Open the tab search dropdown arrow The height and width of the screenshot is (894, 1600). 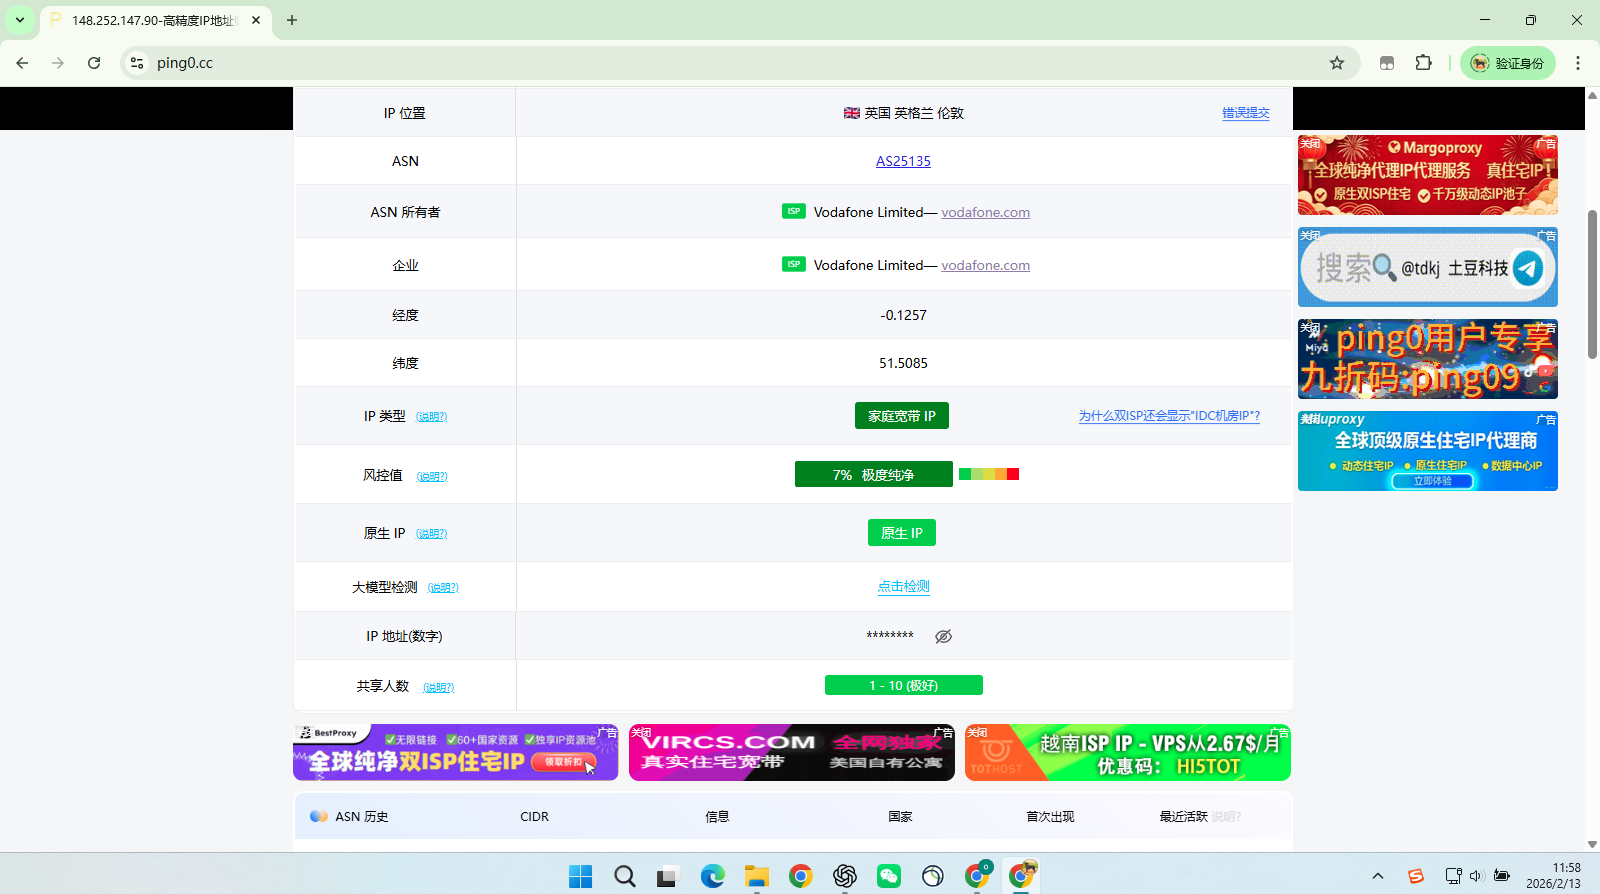[19, 20]
